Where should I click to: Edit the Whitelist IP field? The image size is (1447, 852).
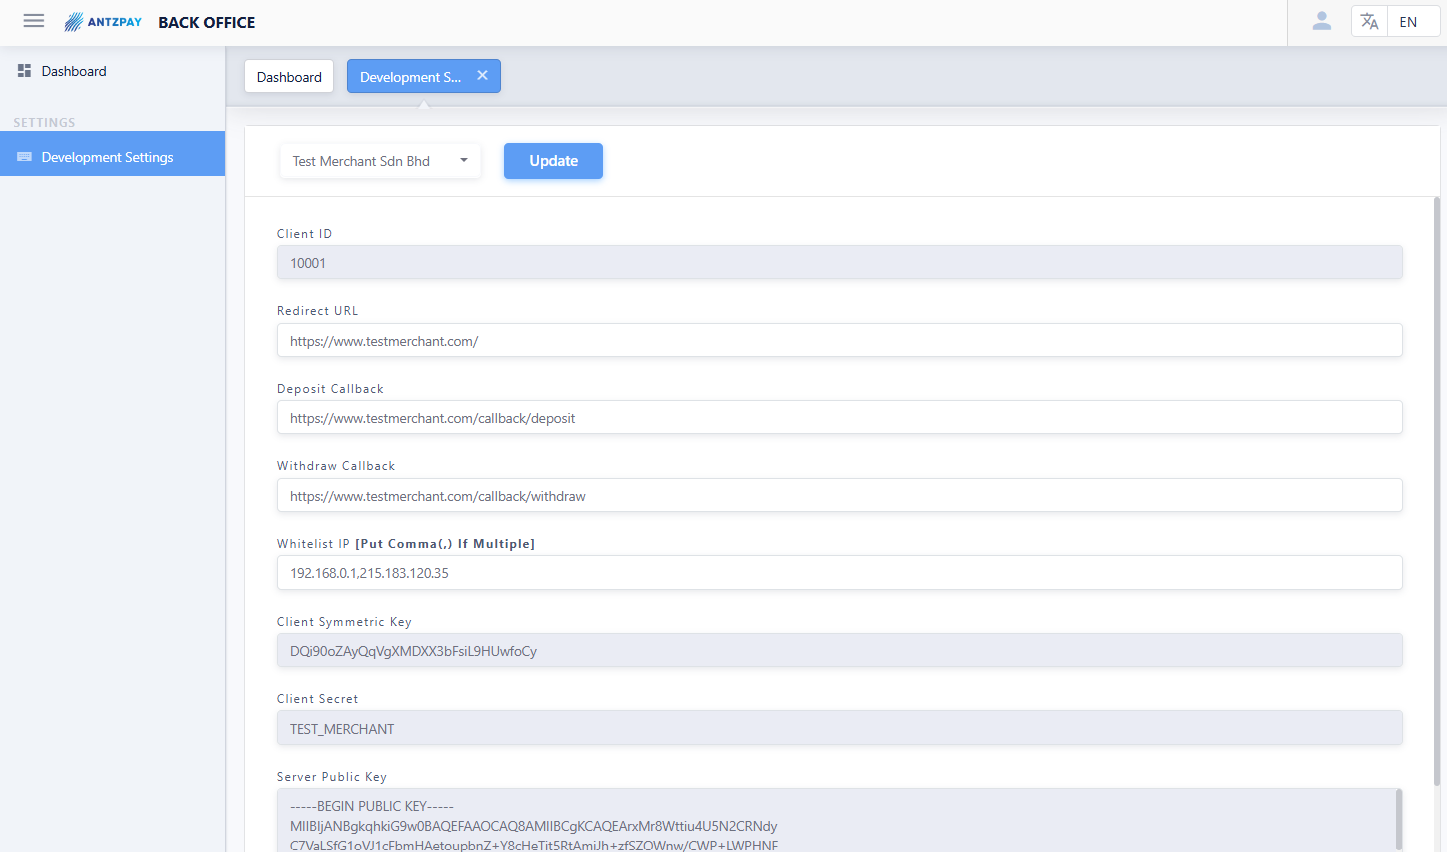(839, 573)
